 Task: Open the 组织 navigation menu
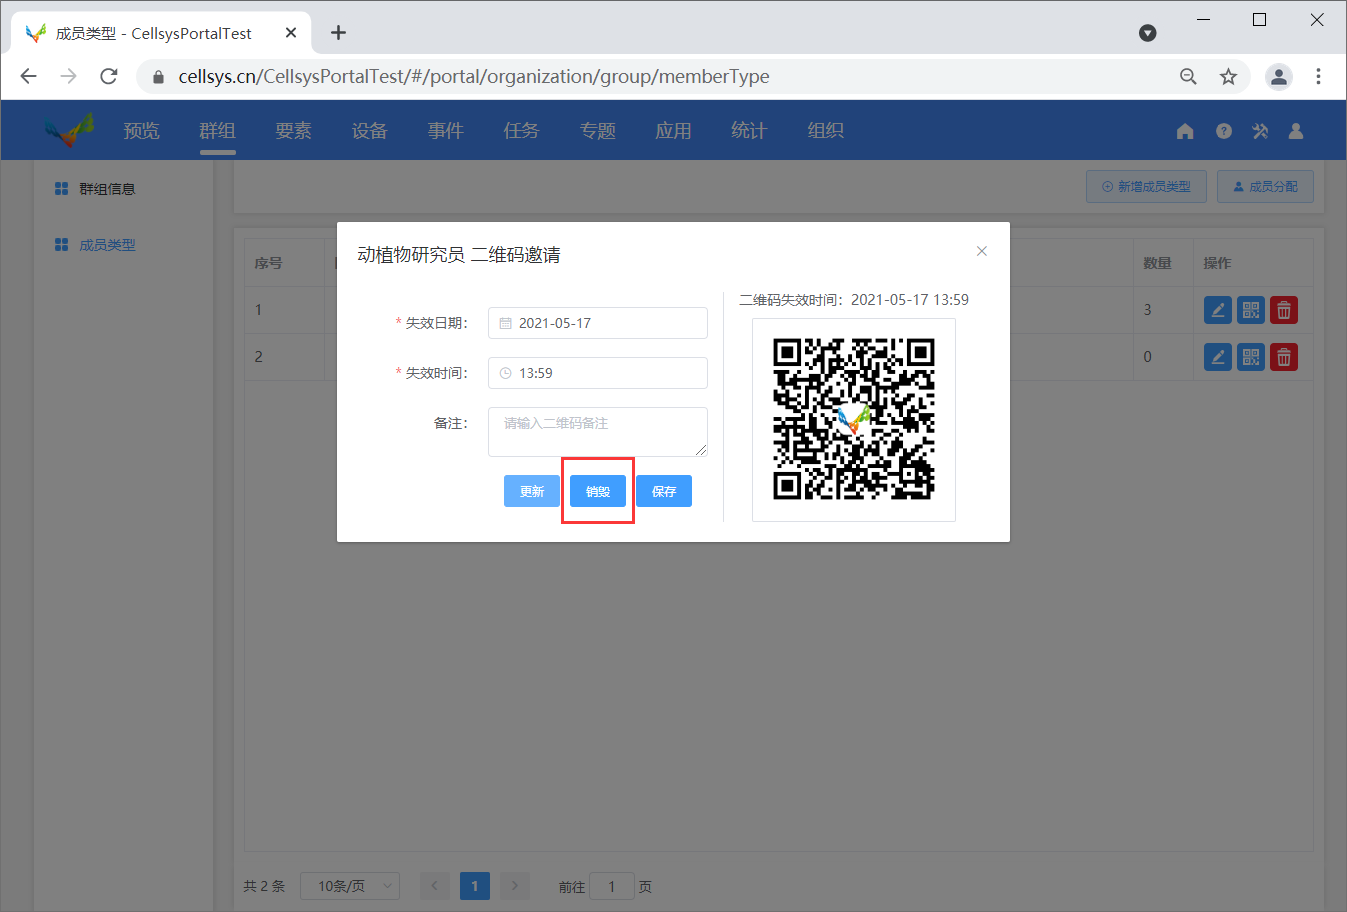point(825,131)
